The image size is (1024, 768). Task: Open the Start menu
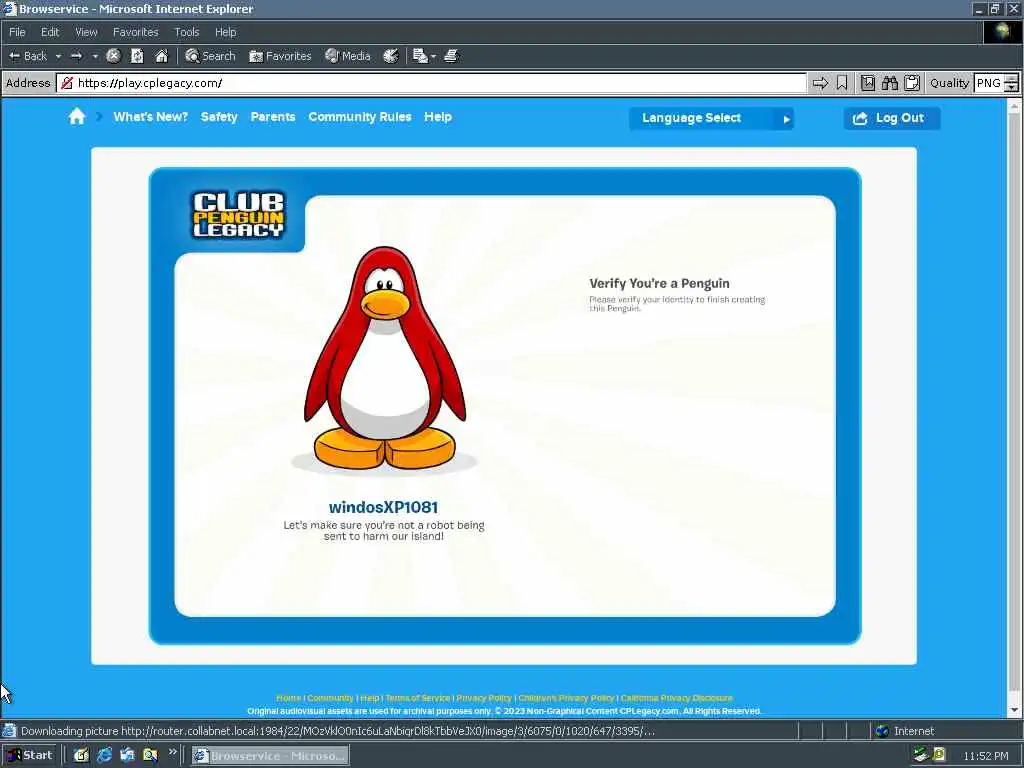[x=29, y=756]
